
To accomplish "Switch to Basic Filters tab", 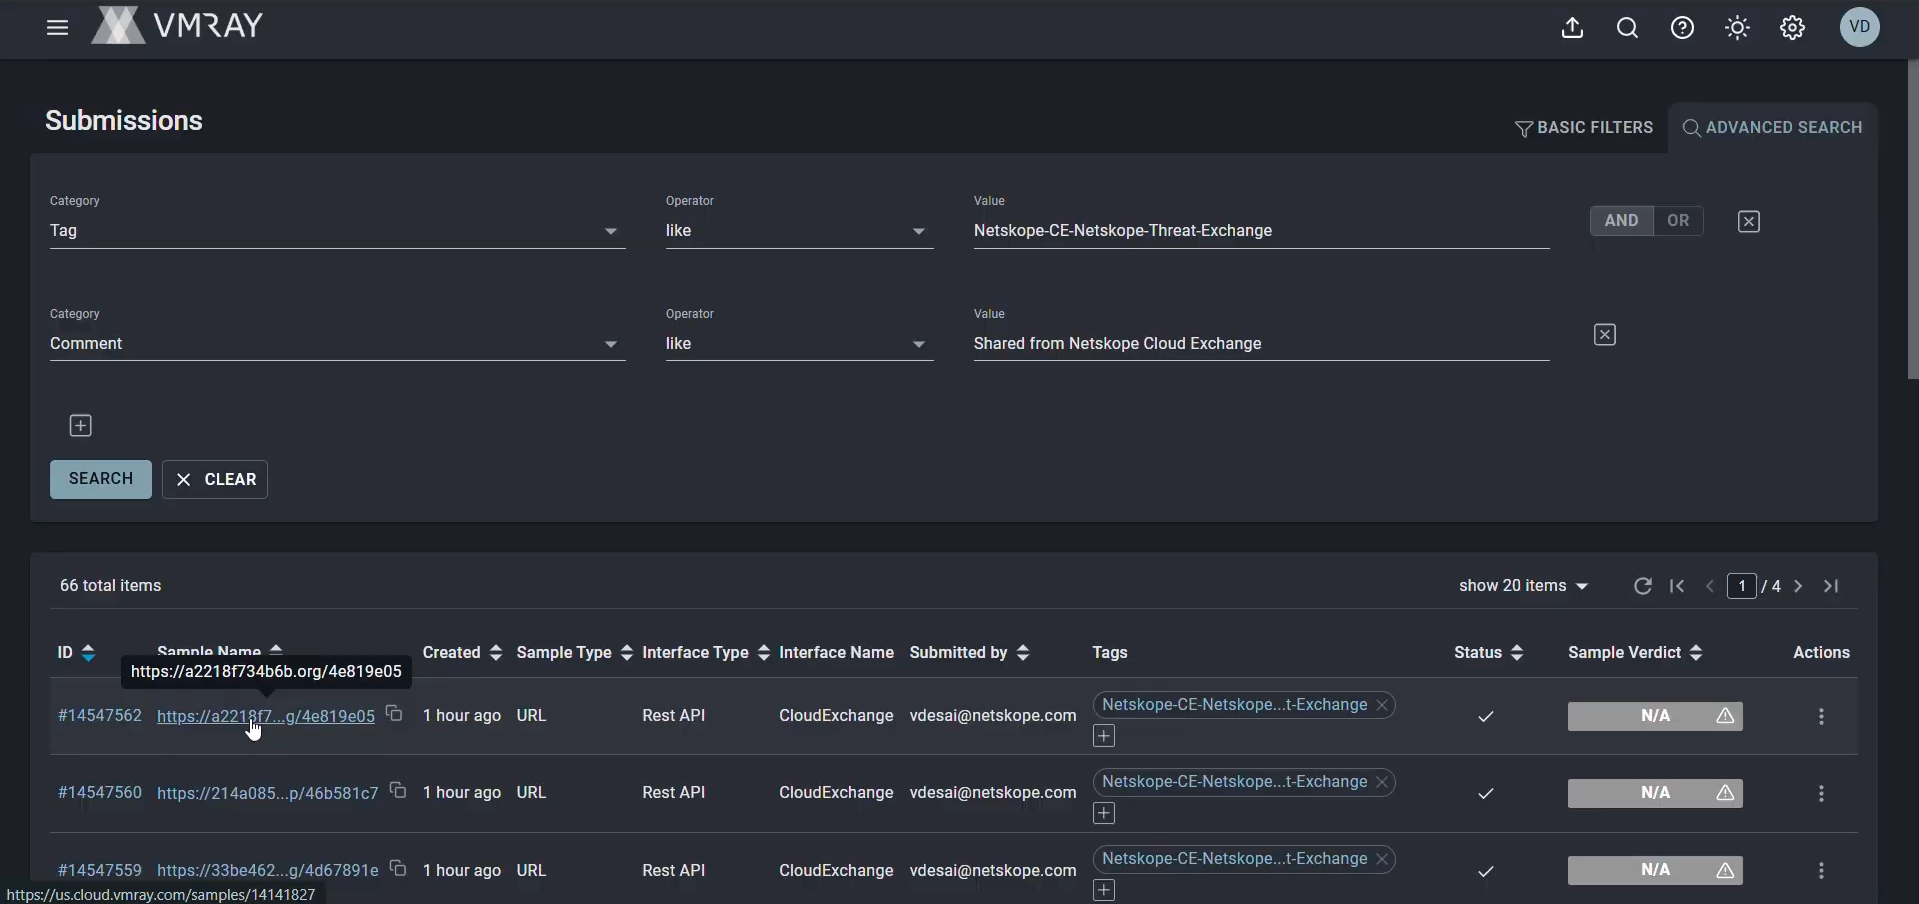I will coord(1584,128).
